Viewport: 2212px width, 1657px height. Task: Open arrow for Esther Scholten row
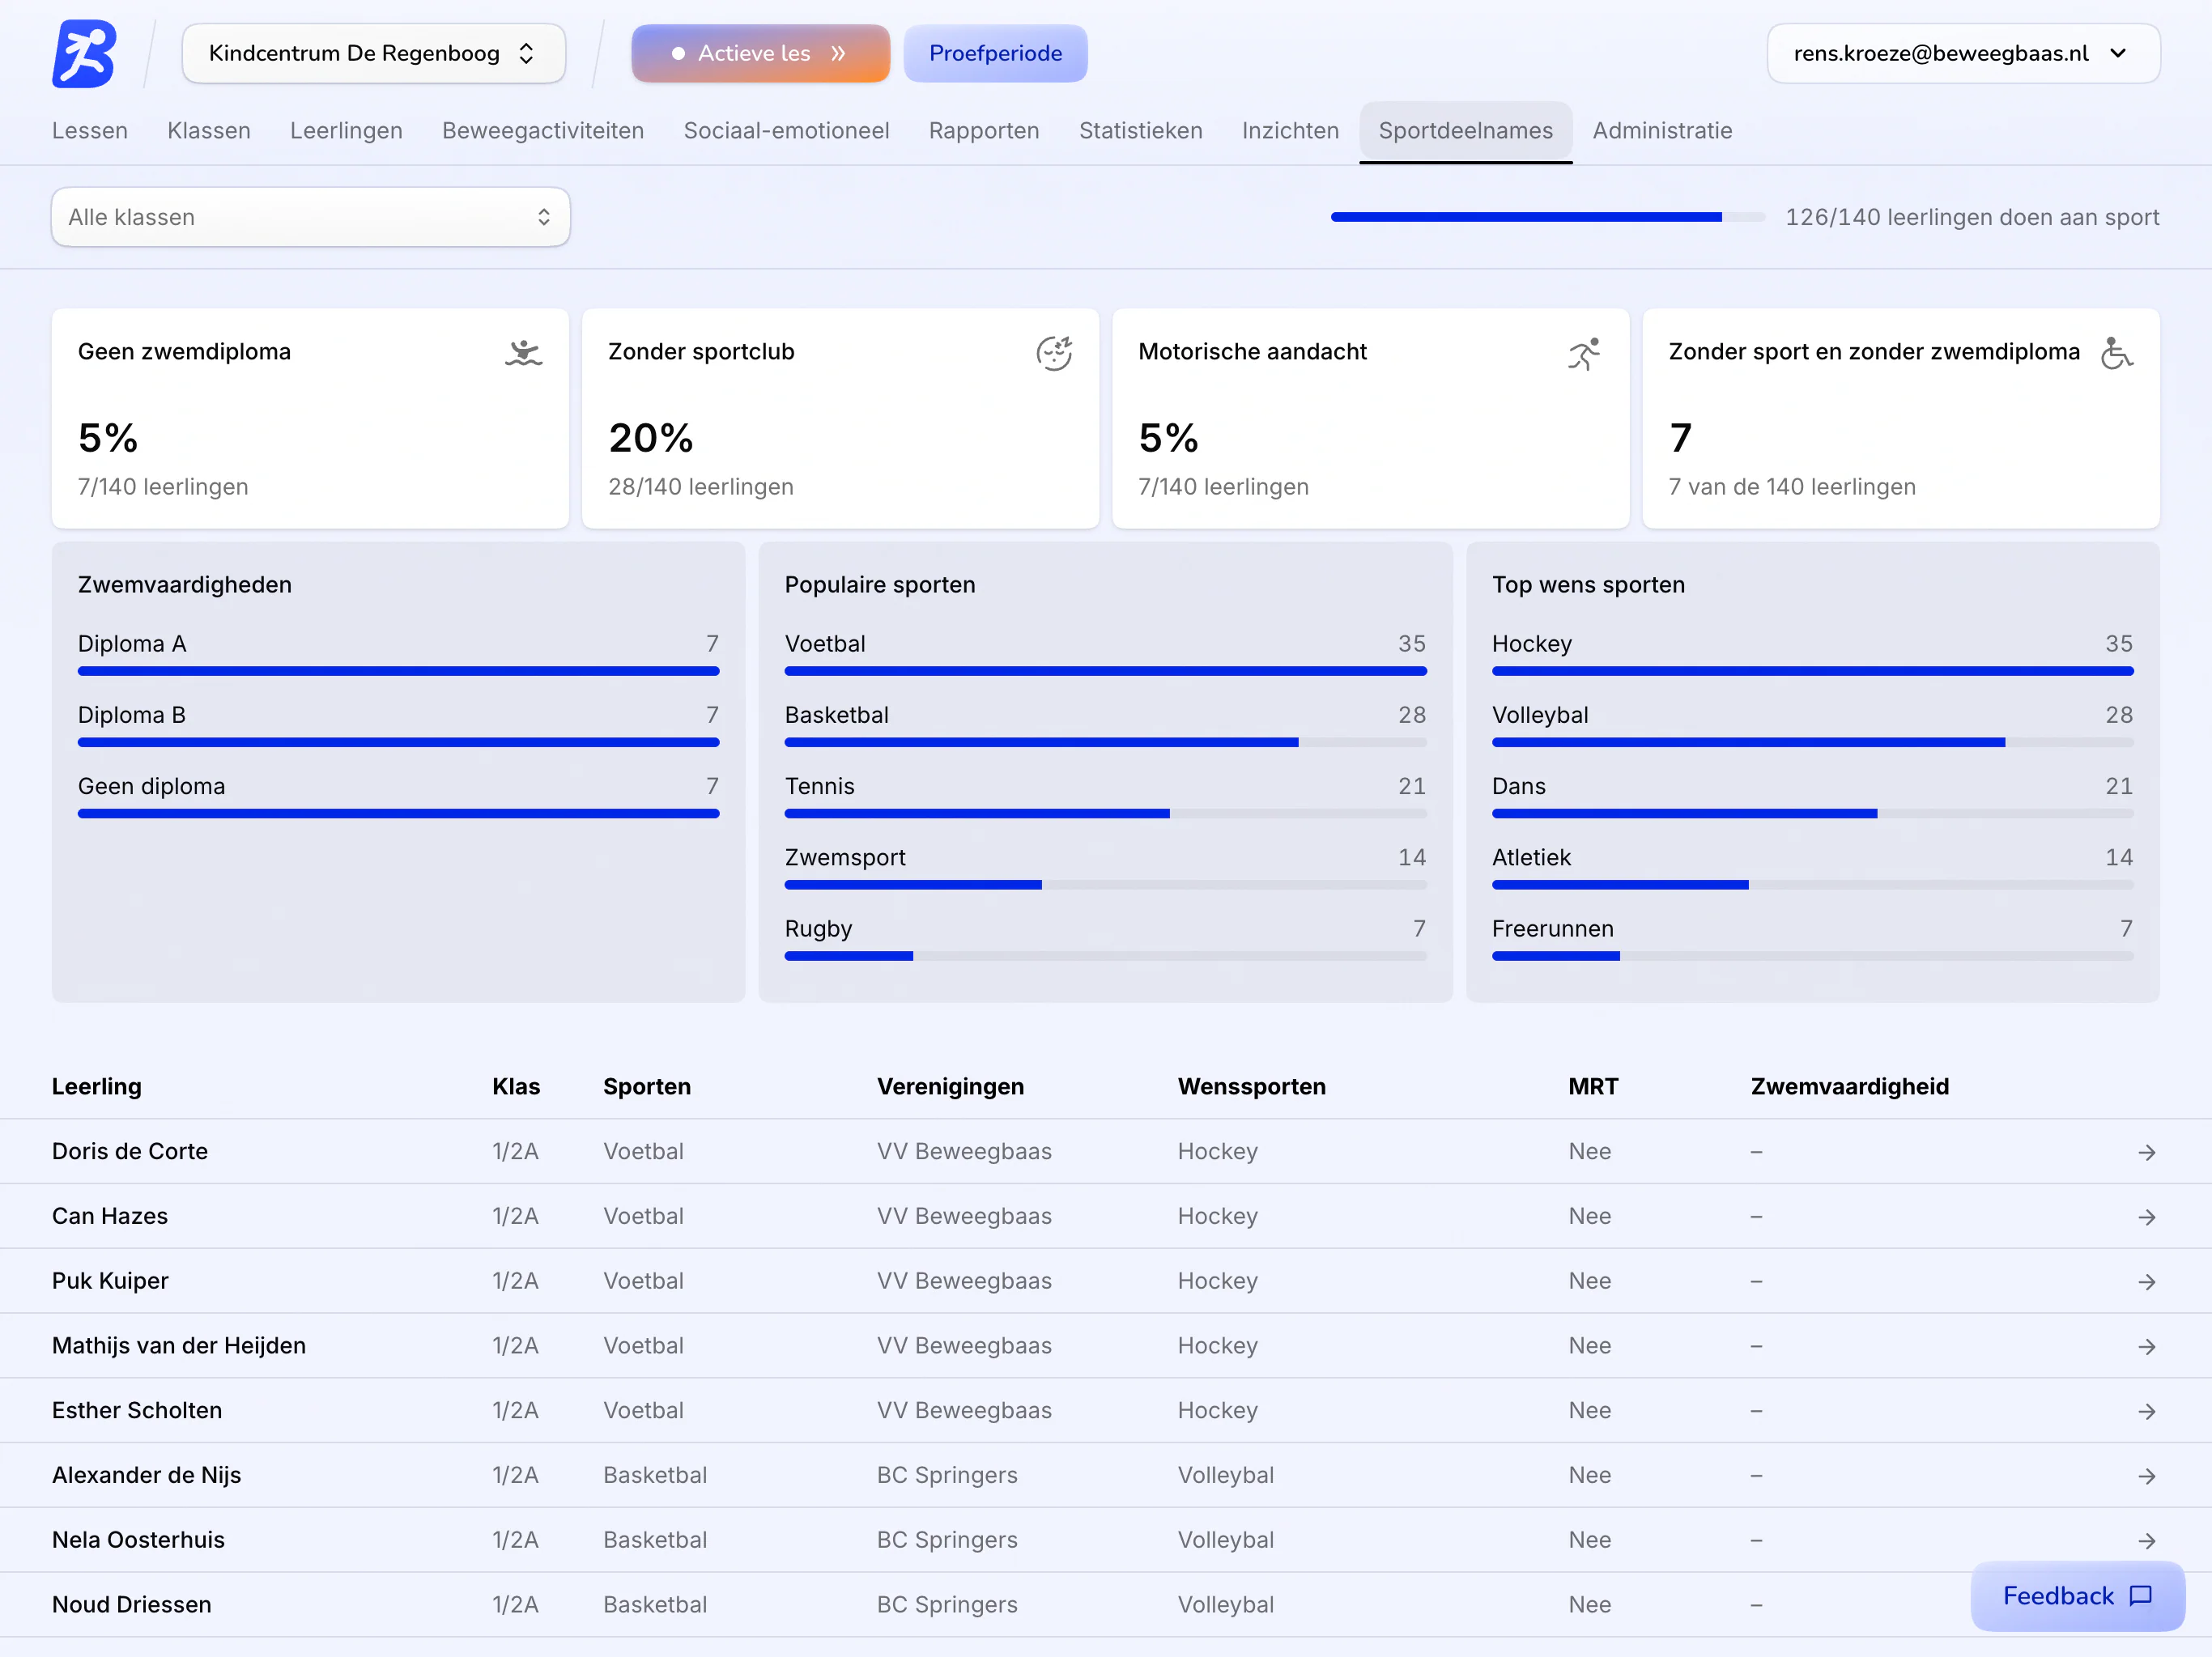pyautogui.click(x=2146, y=1411)
